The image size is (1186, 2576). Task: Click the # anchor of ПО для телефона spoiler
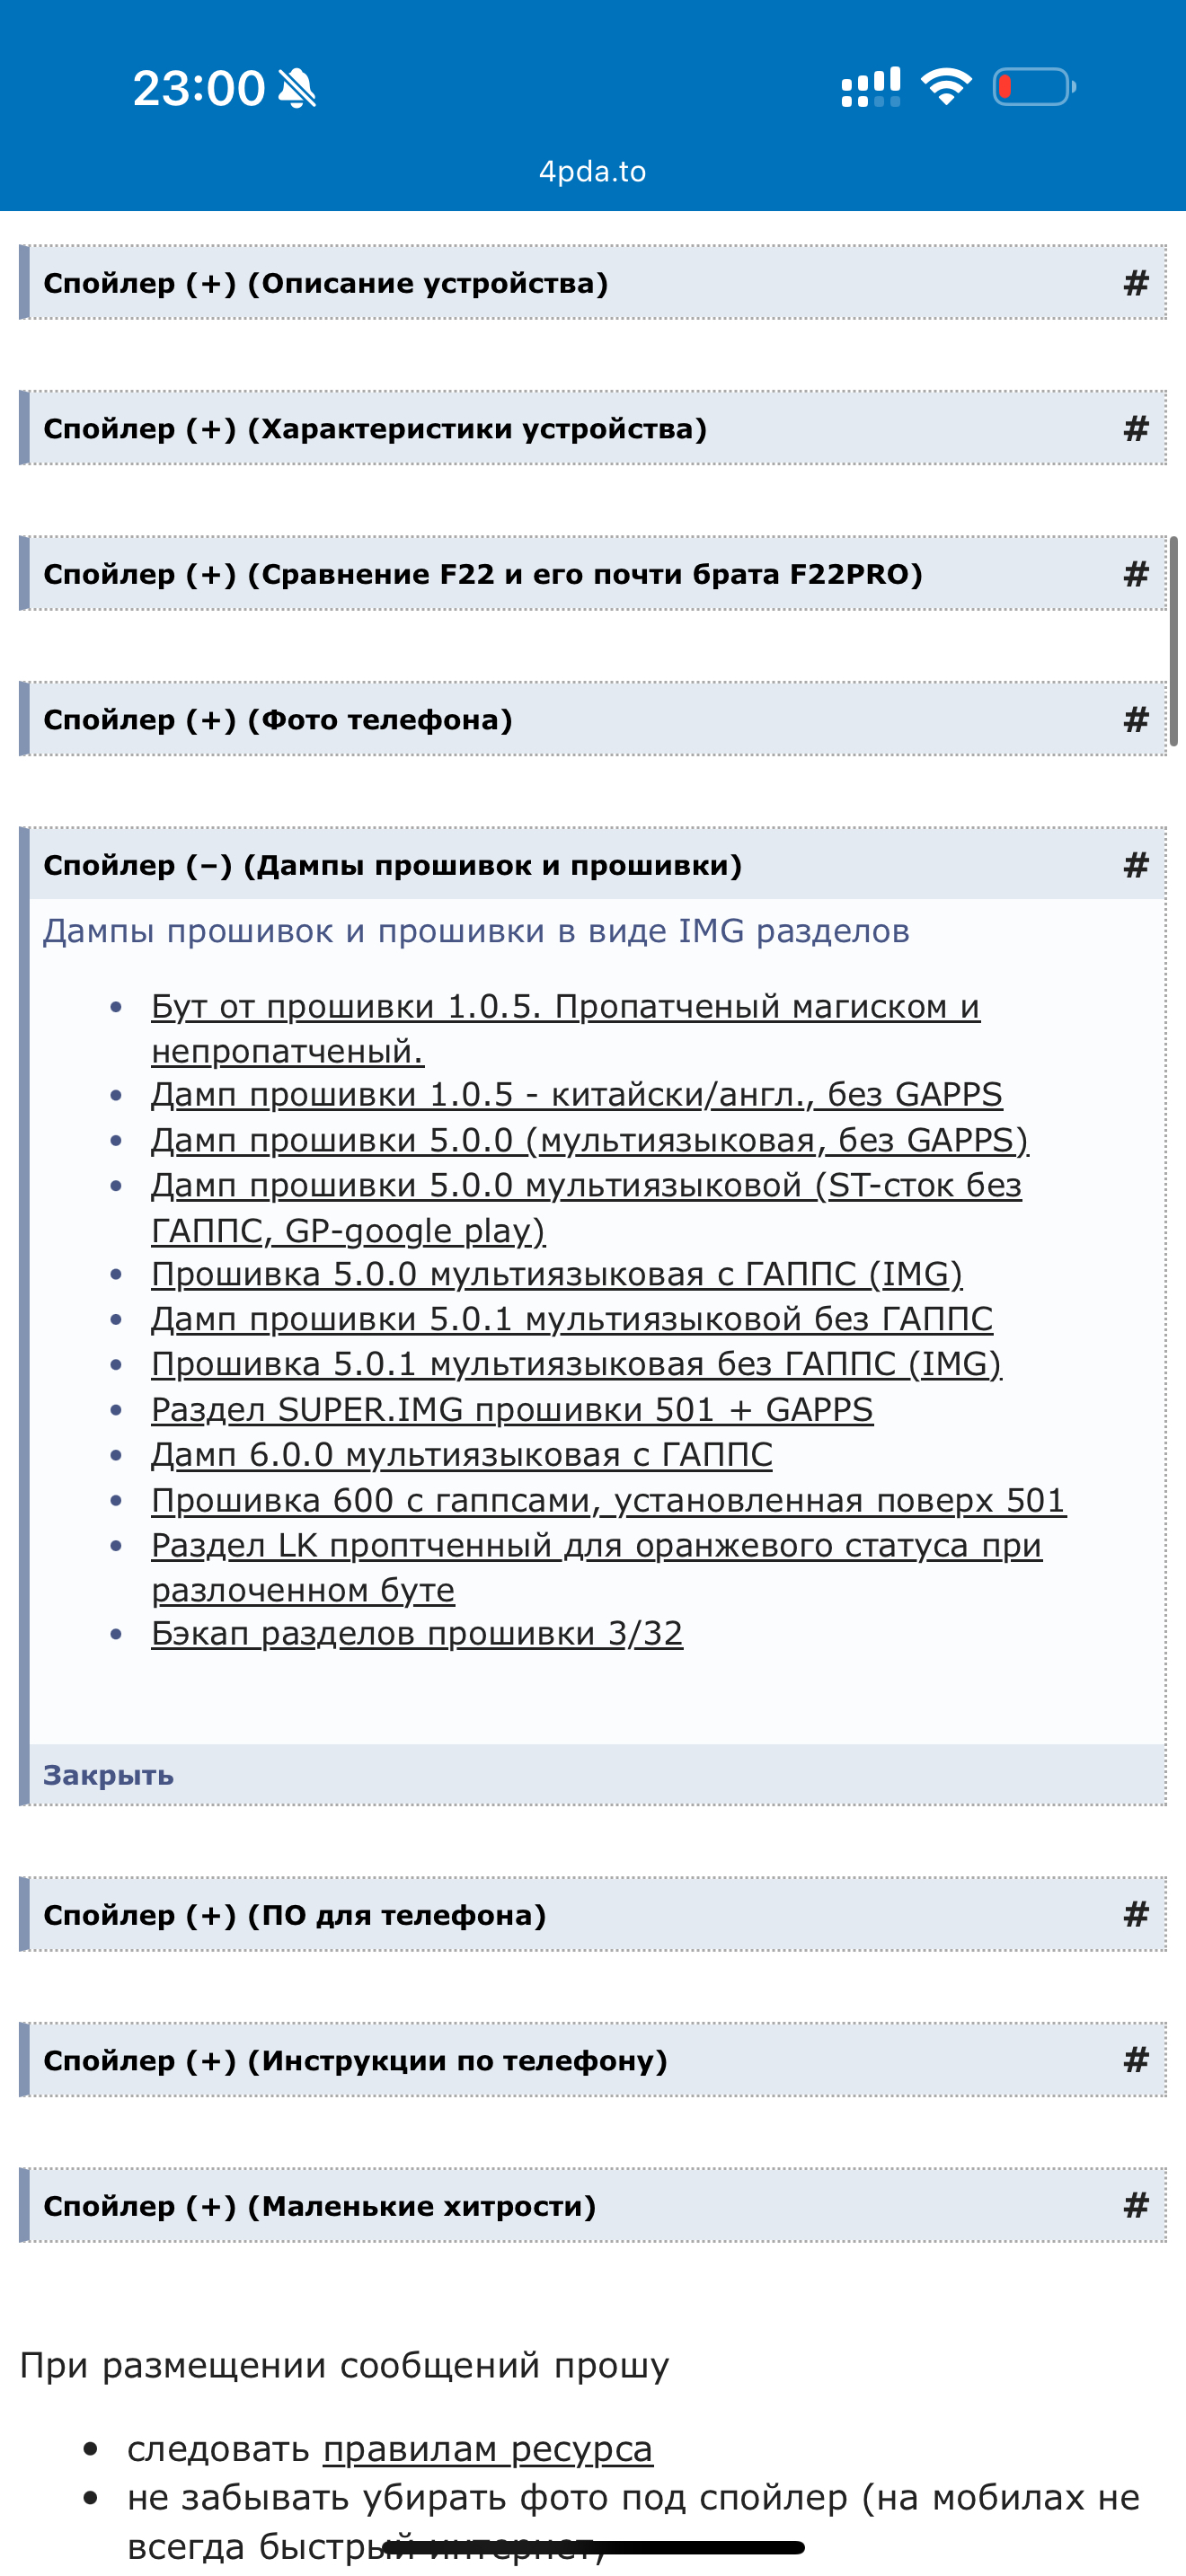tap(1135, 1915)
